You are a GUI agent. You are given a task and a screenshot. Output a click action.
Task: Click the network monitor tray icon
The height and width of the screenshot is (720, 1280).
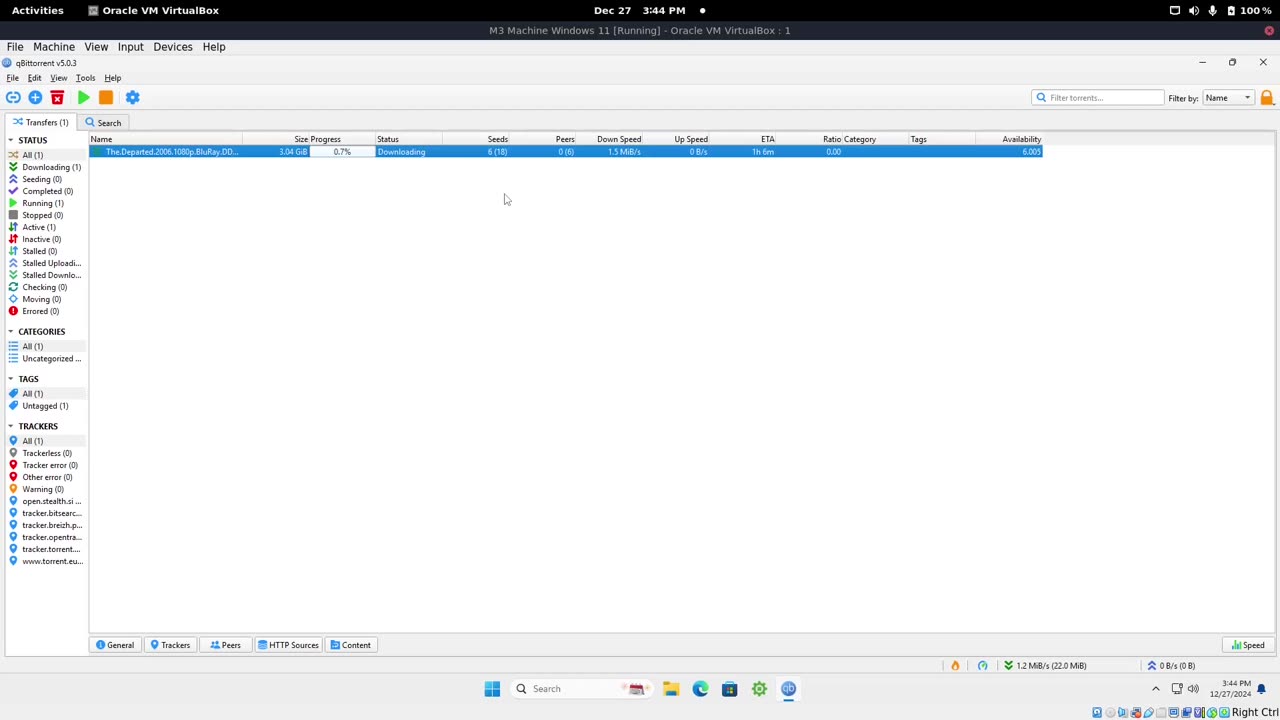[x=1177, y=689]
